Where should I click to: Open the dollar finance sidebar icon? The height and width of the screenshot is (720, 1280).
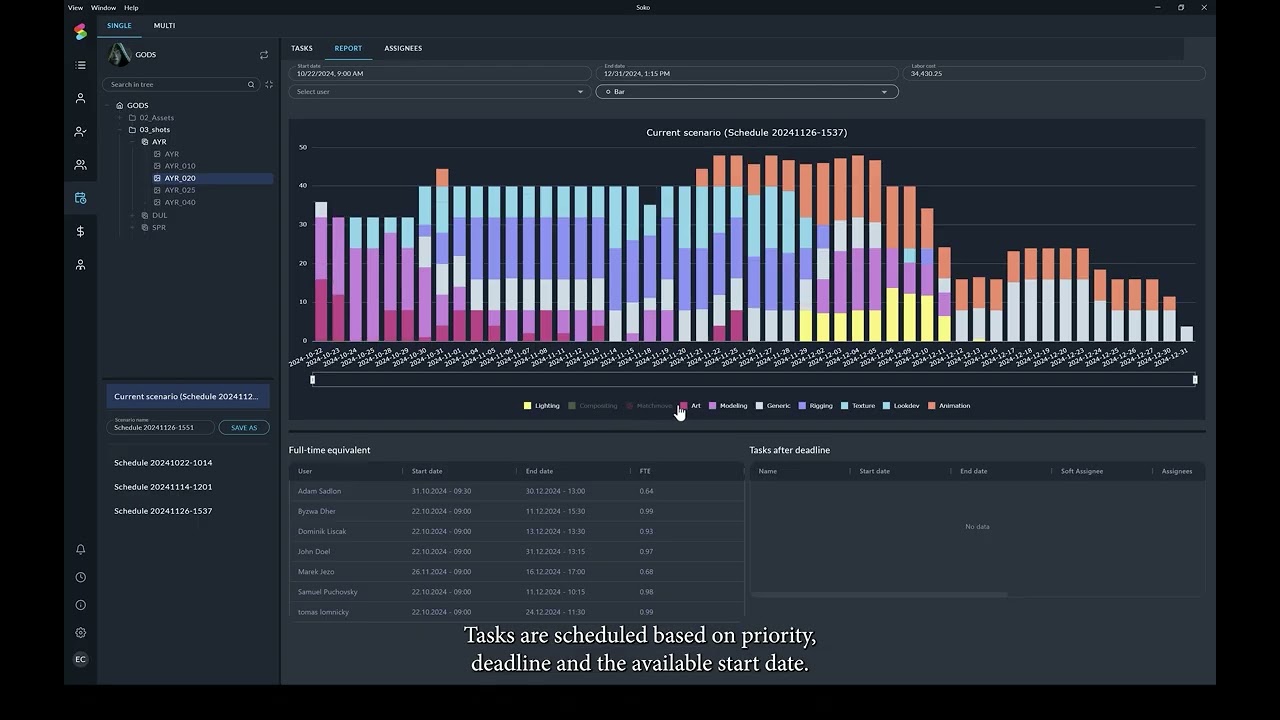coord(80,231)
